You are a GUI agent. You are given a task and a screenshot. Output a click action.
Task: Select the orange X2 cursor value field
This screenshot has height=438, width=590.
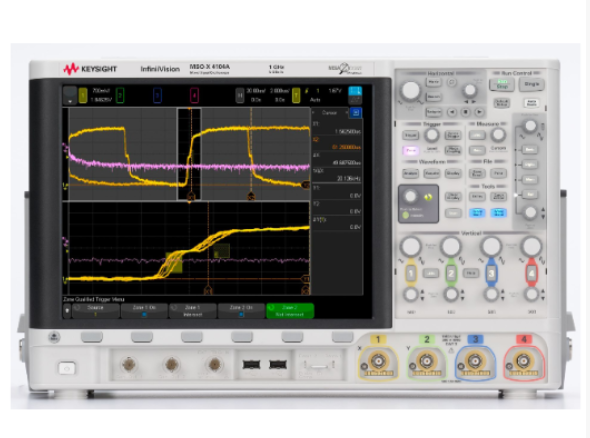337,143
